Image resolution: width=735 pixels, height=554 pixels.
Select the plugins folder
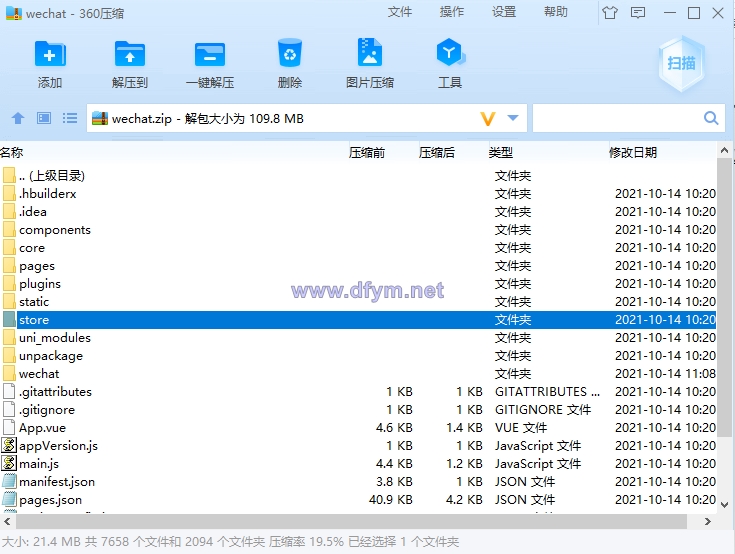coord(358,284)
